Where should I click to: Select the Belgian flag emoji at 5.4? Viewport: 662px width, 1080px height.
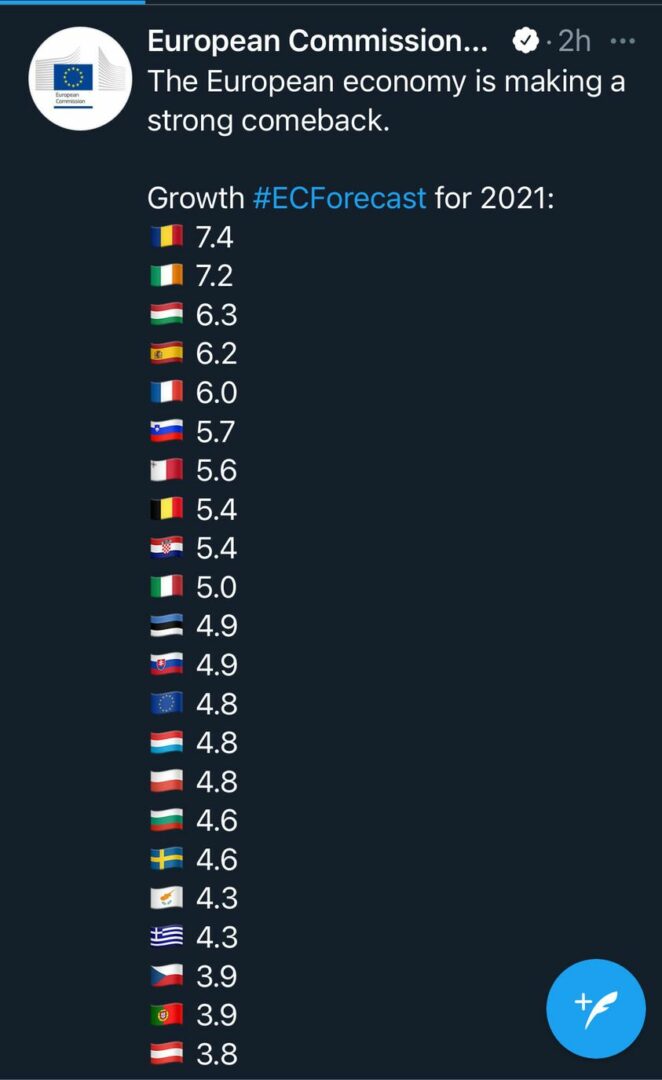point(167,509)
